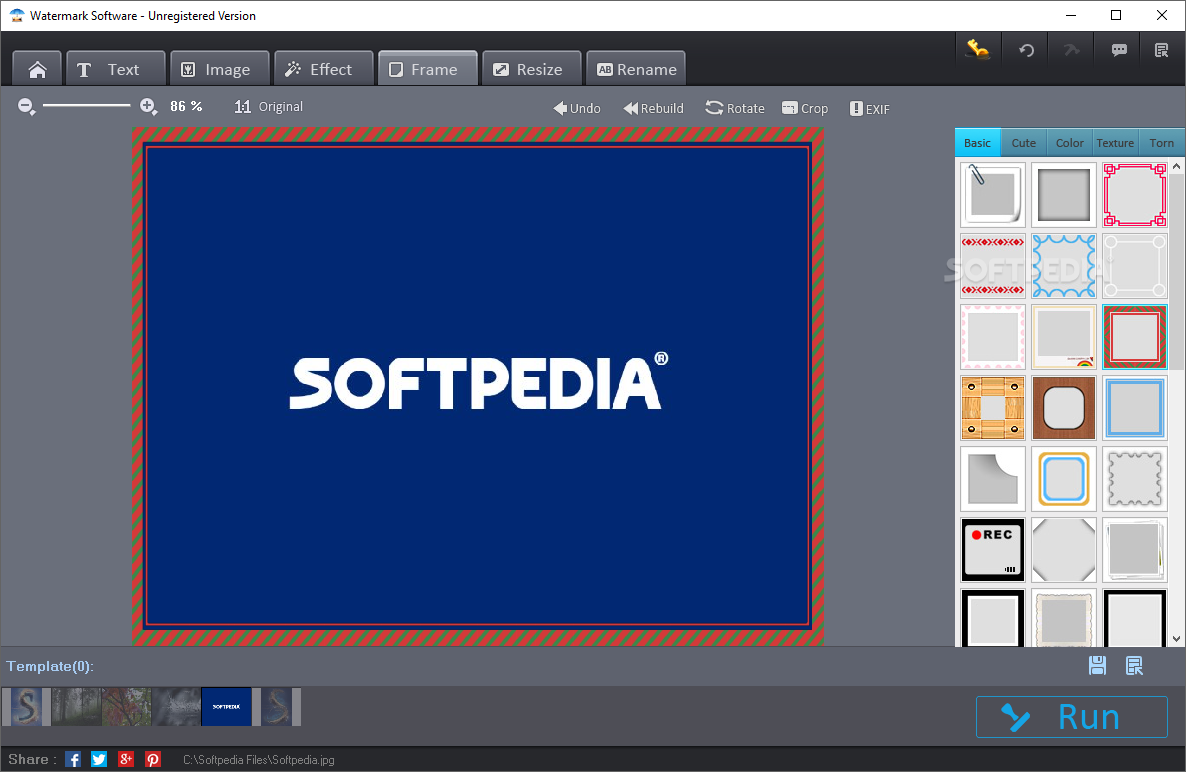Select the first S logo thumbnail
The width and height of the screenshot is (1186, 772).
click(x=26, y=706)
